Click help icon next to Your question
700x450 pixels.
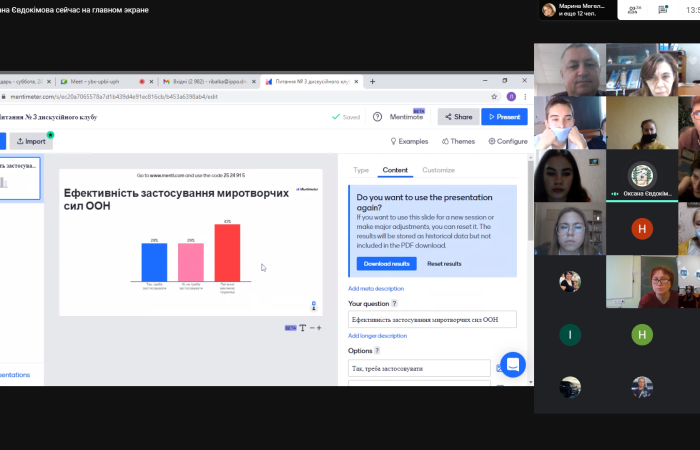point(394,303)
